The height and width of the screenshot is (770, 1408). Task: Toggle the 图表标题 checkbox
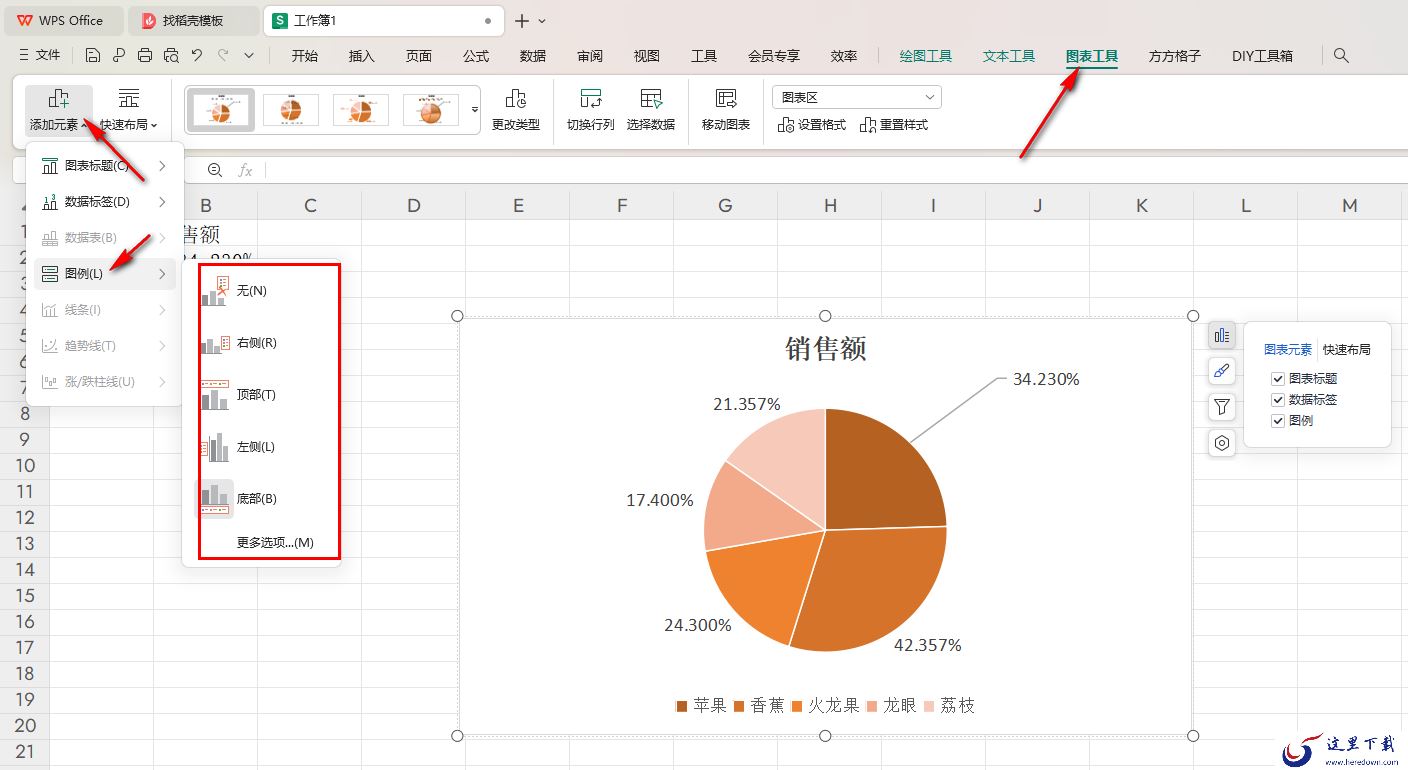pos(1278,379)
